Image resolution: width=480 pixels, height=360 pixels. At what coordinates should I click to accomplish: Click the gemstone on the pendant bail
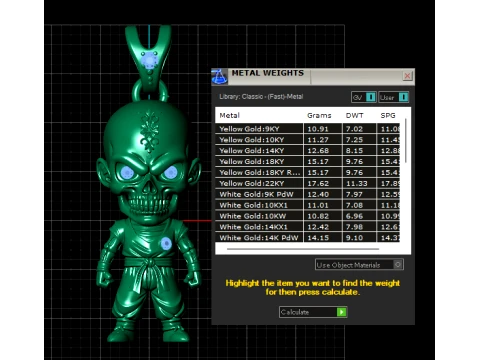[x=149, y=60]
